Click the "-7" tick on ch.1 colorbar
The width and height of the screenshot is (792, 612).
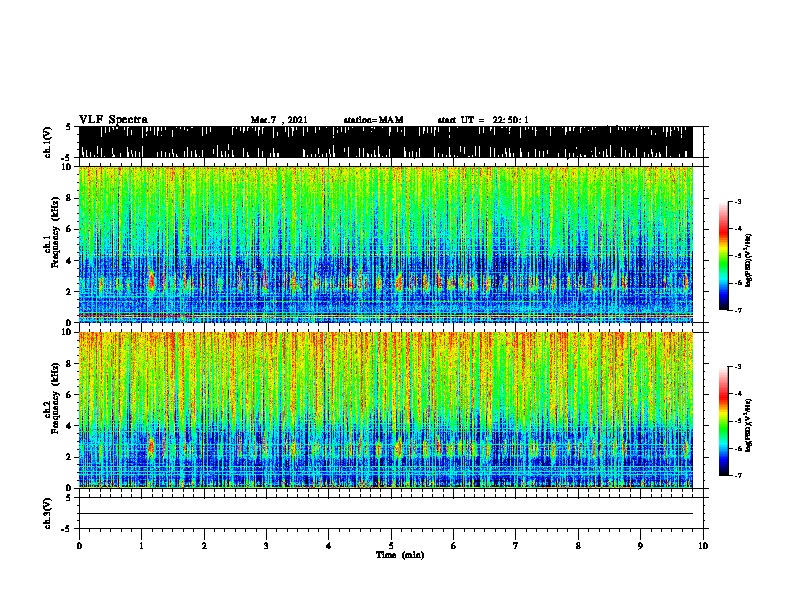point(737,310)
